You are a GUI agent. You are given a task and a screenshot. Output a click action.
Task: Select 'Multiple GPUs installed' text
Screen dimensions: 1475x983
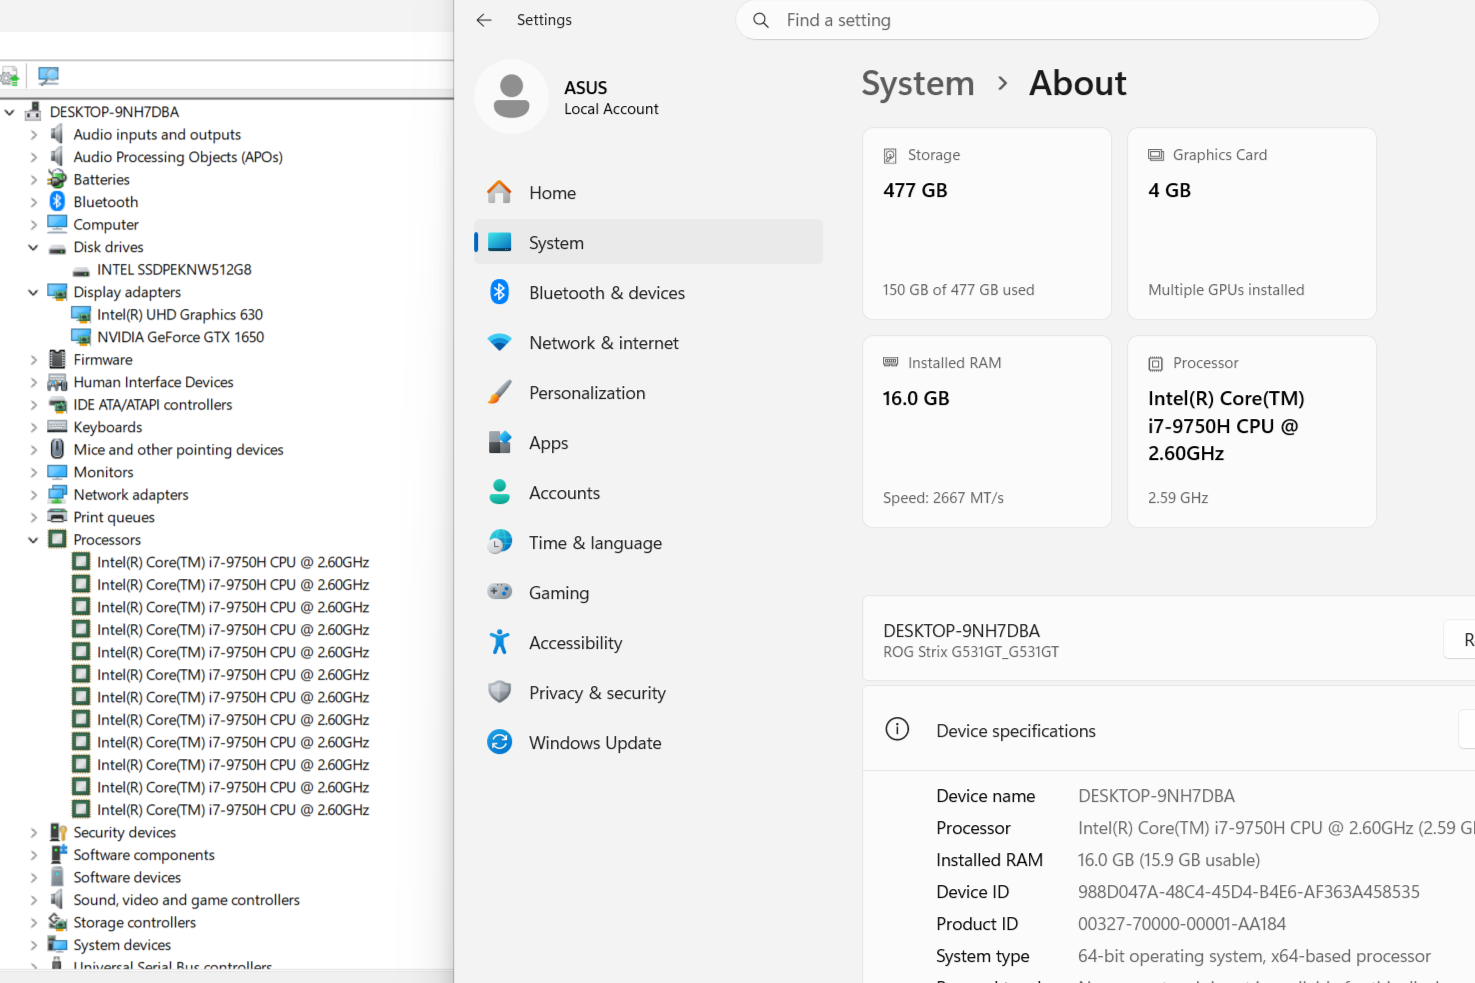click(1226, 290)
